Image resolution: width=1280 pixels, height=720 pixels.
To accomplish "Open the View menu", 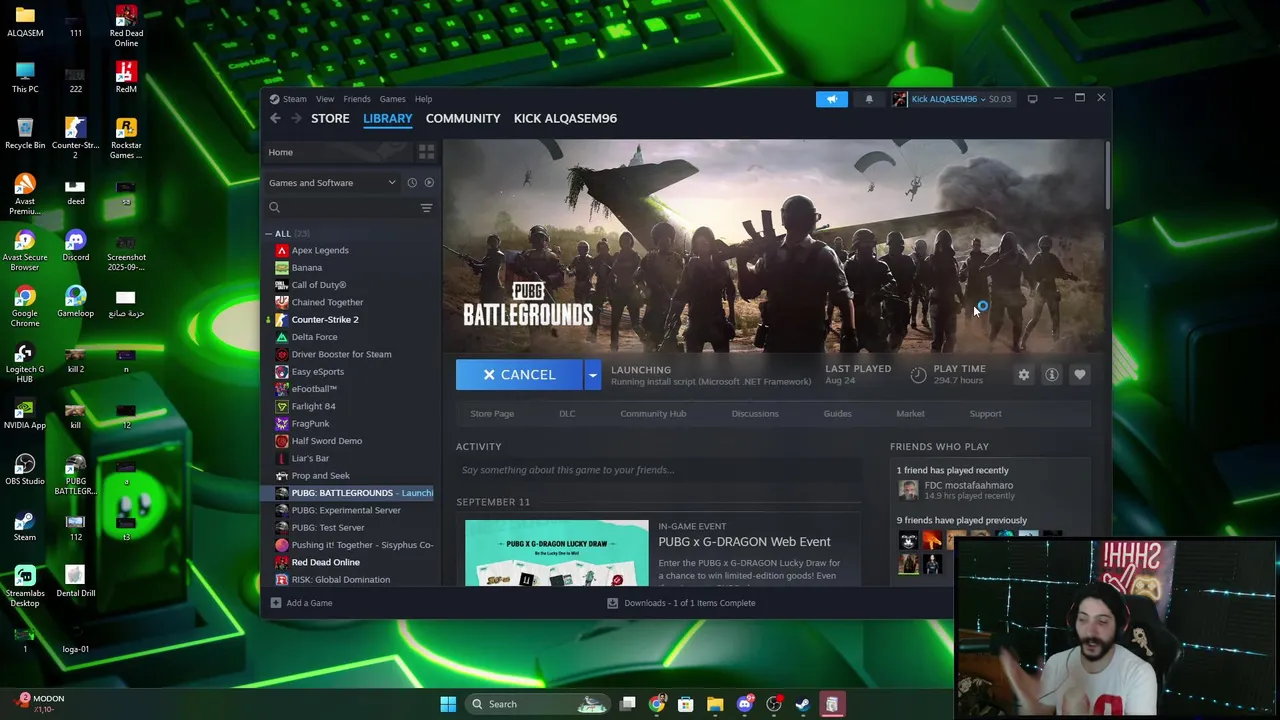I will pos(325,99).
